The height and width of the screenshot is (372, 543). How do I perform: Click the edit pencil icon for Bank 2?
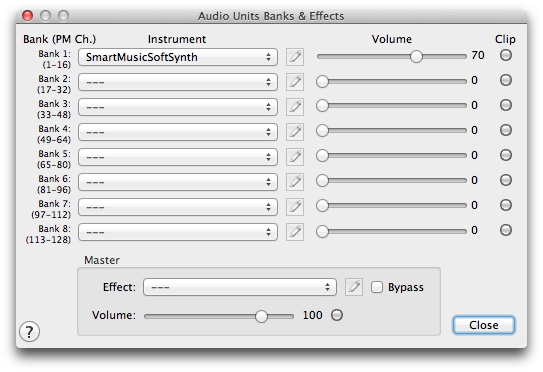295,82
